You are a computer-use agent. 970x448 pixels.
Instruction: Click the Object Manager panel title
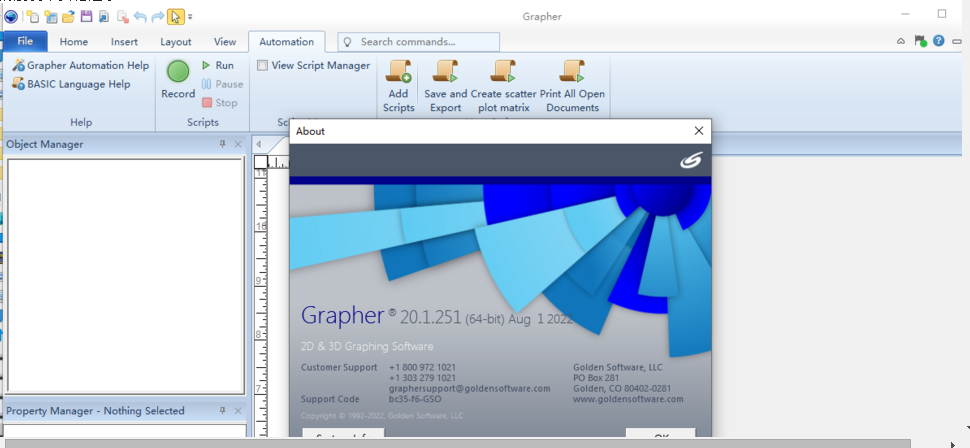point(45,144)
